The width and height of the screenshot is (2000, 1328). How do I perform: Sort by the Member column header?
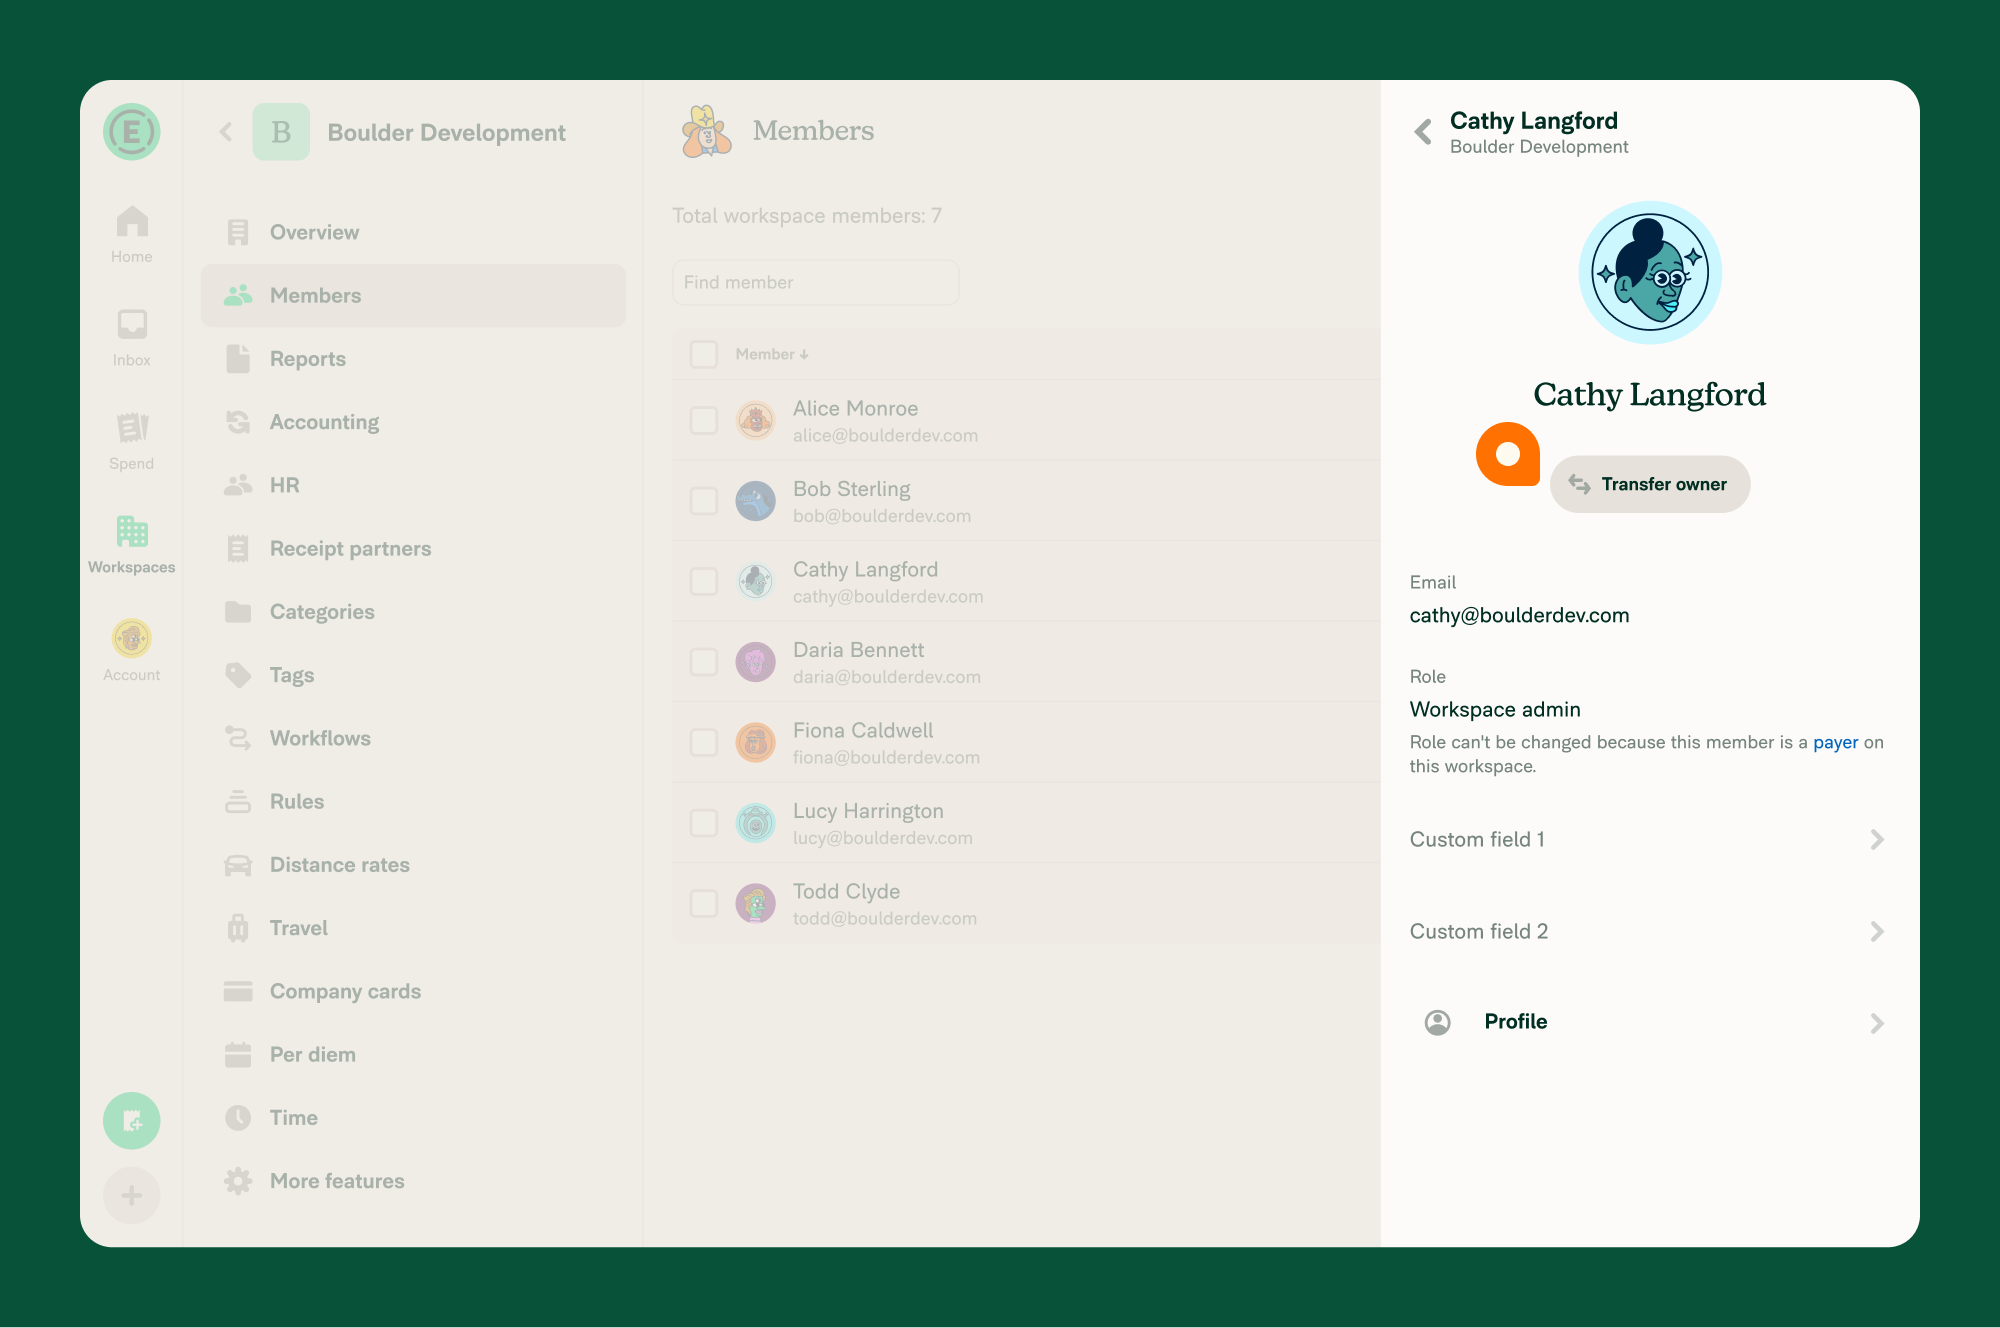coord(772,354)
